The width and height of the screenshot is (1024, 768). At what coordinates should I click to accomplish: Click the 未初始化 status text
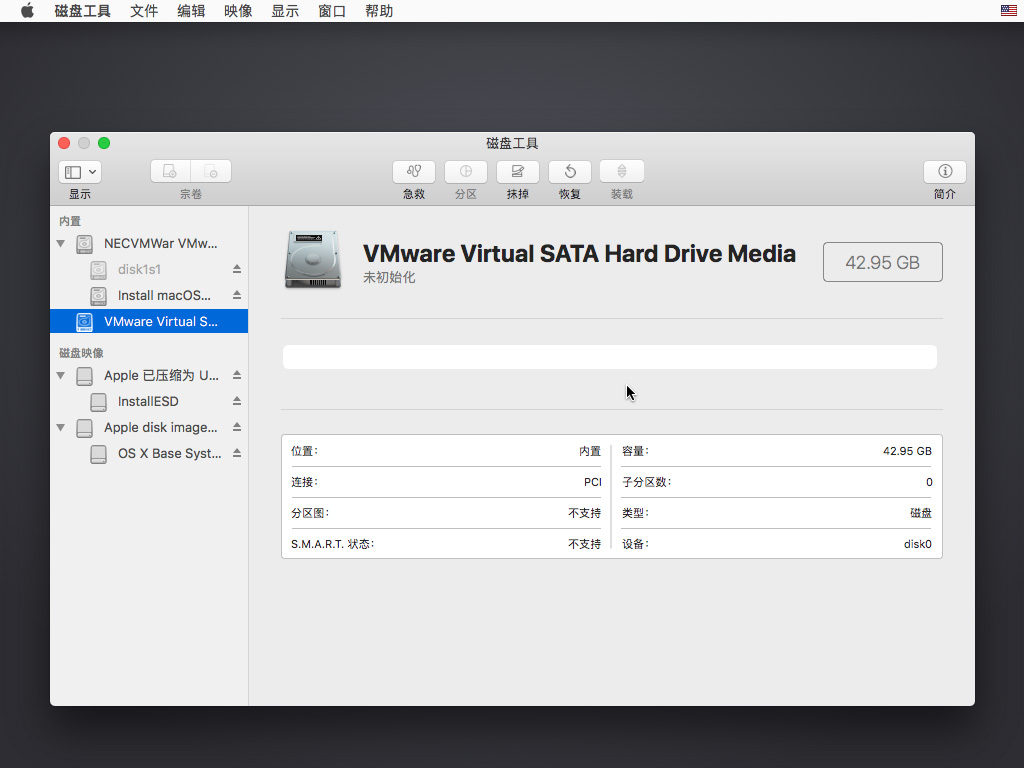tap(389, 278)
